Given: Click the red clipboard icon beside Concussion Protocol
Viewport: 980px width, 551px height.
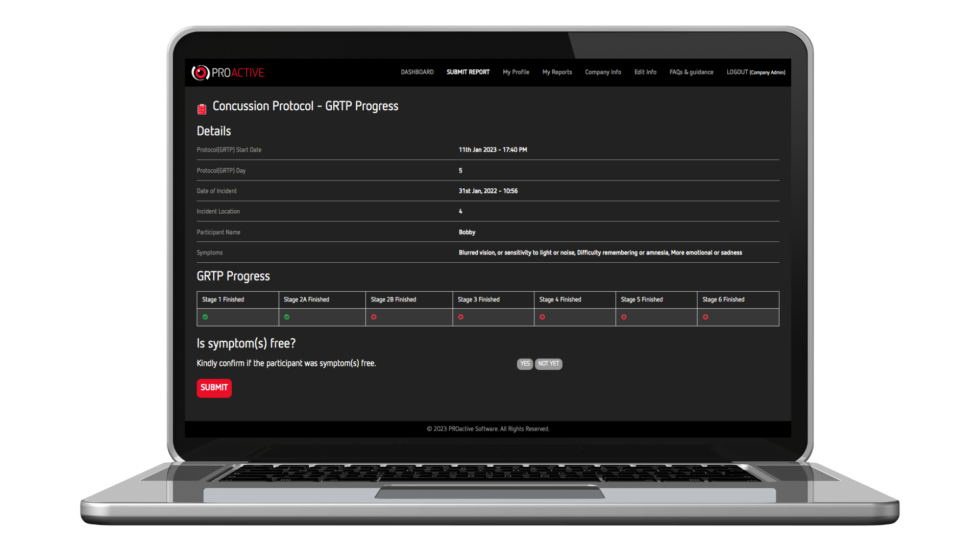Looking at the screenshot, I should (x=202, y=108).
